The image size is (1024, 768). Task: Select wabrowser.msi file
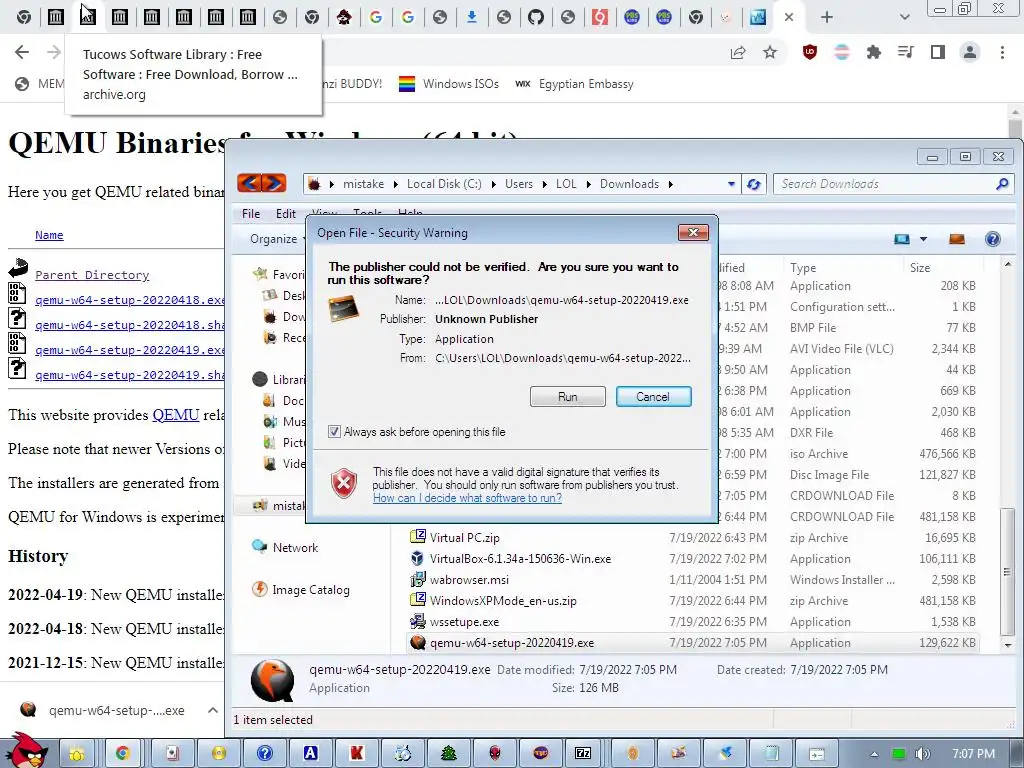click(x=469, y=580)
